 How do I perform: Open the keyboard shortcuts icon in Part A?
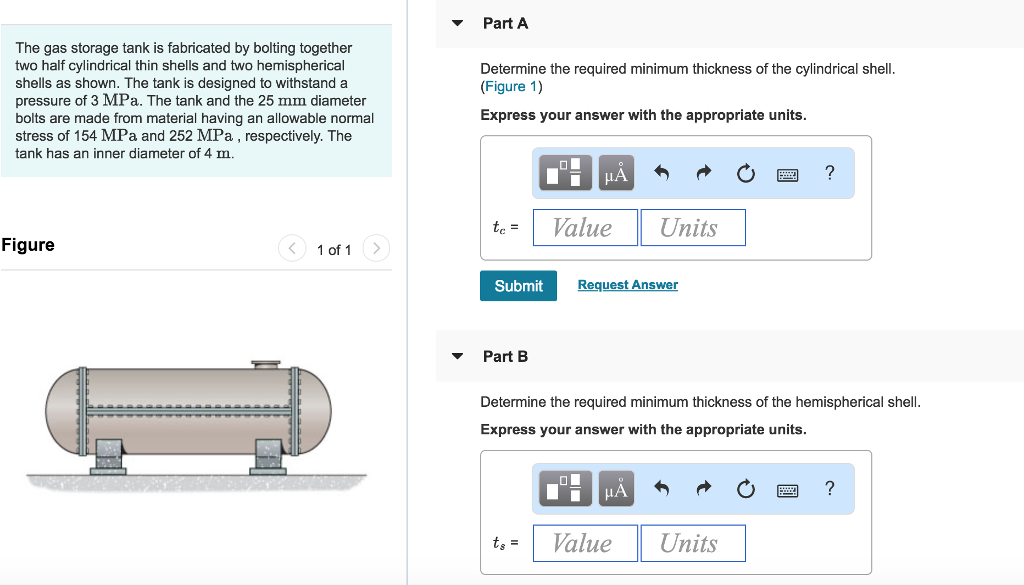[787, 173]
